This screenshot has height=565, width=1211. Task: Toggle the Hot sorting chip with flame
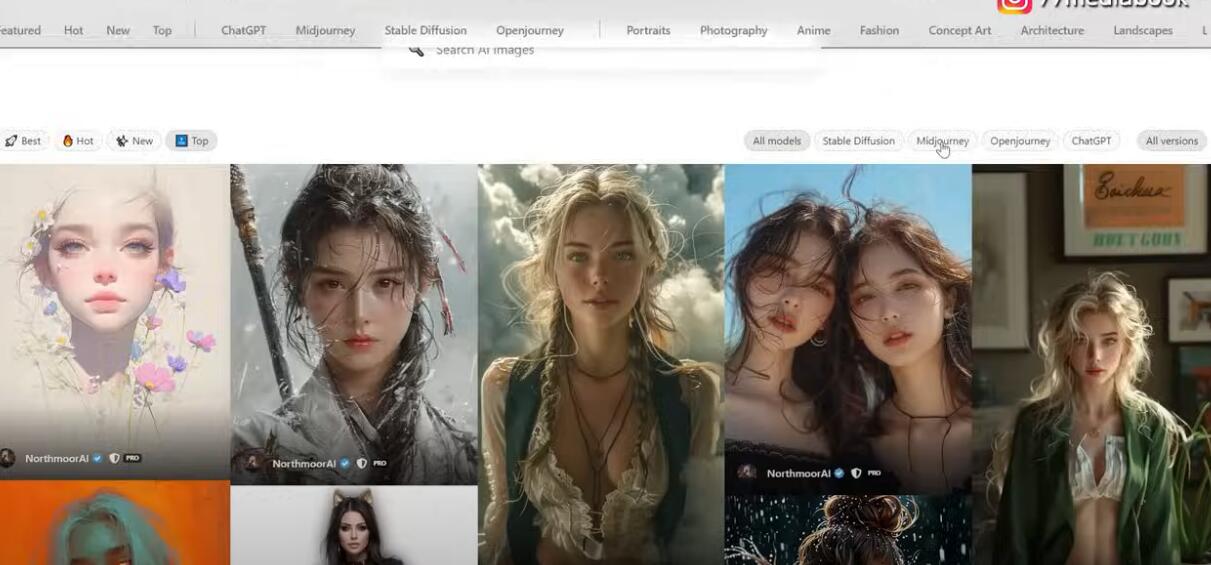78,141
